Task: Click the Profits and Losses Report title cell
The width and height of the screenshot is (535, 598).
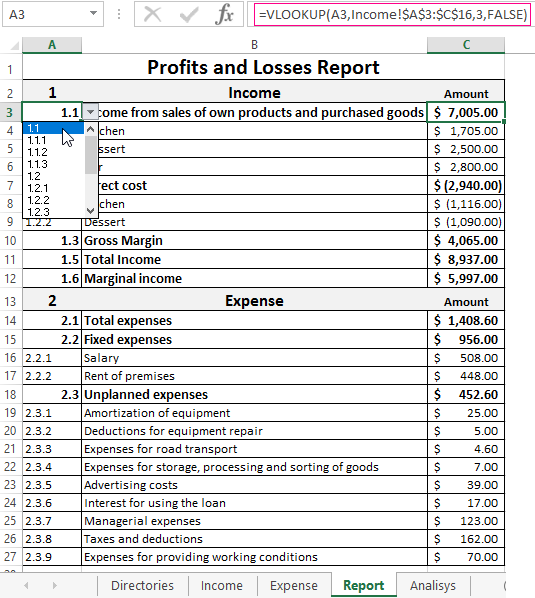Action: click(263, 68)
